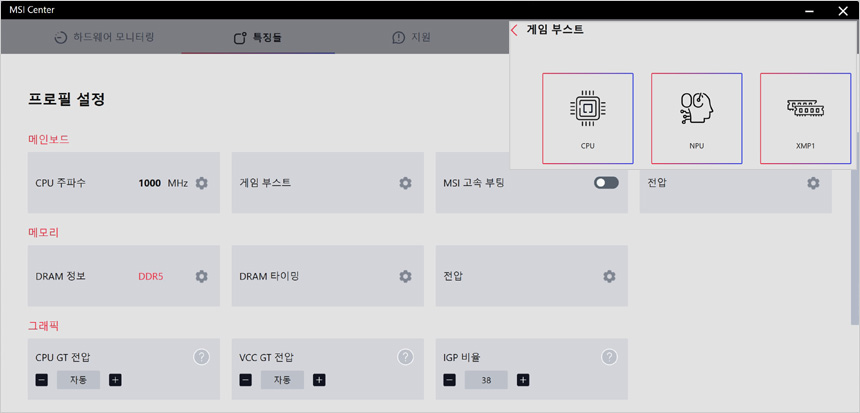Decrease VCC GT 전압 with minus
Screen dimensions: 860x413
(246, 380)
